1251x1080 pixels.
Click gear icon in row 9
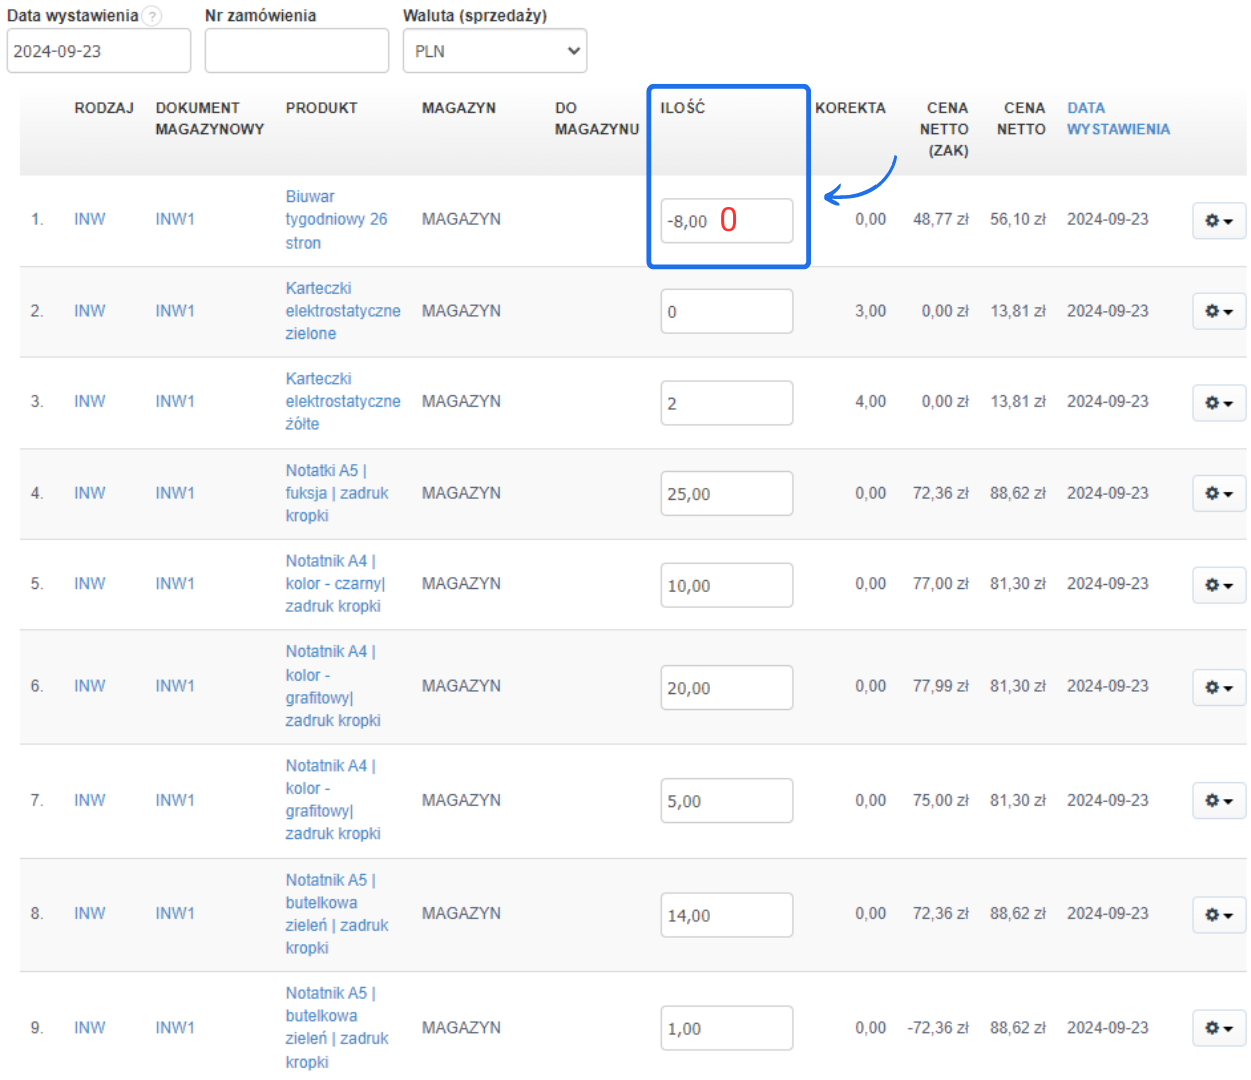(x=1218, y=1028)
